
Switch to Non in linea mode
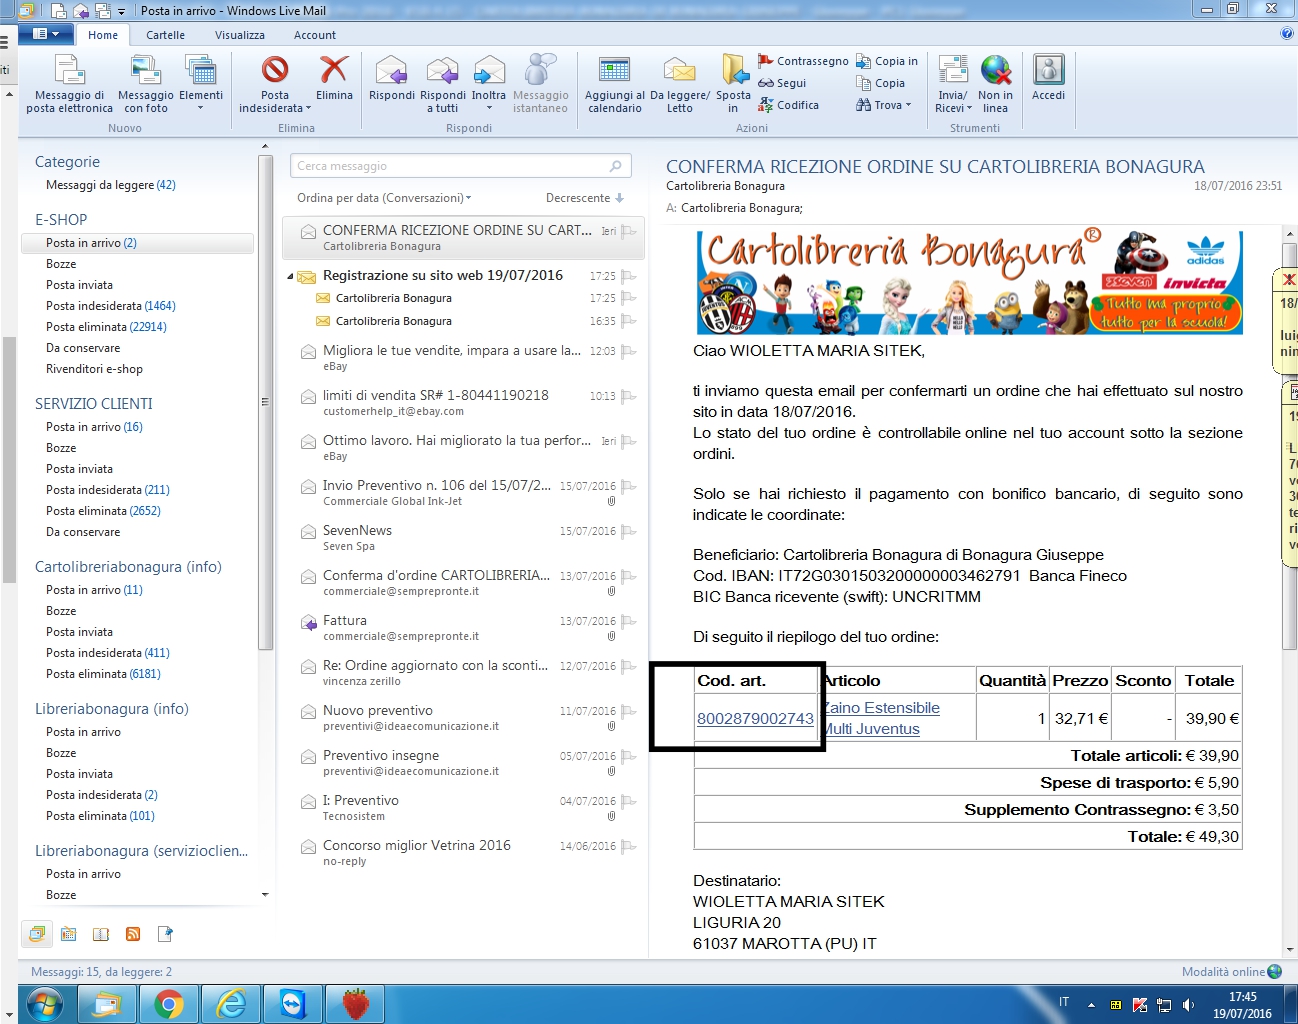995,84
